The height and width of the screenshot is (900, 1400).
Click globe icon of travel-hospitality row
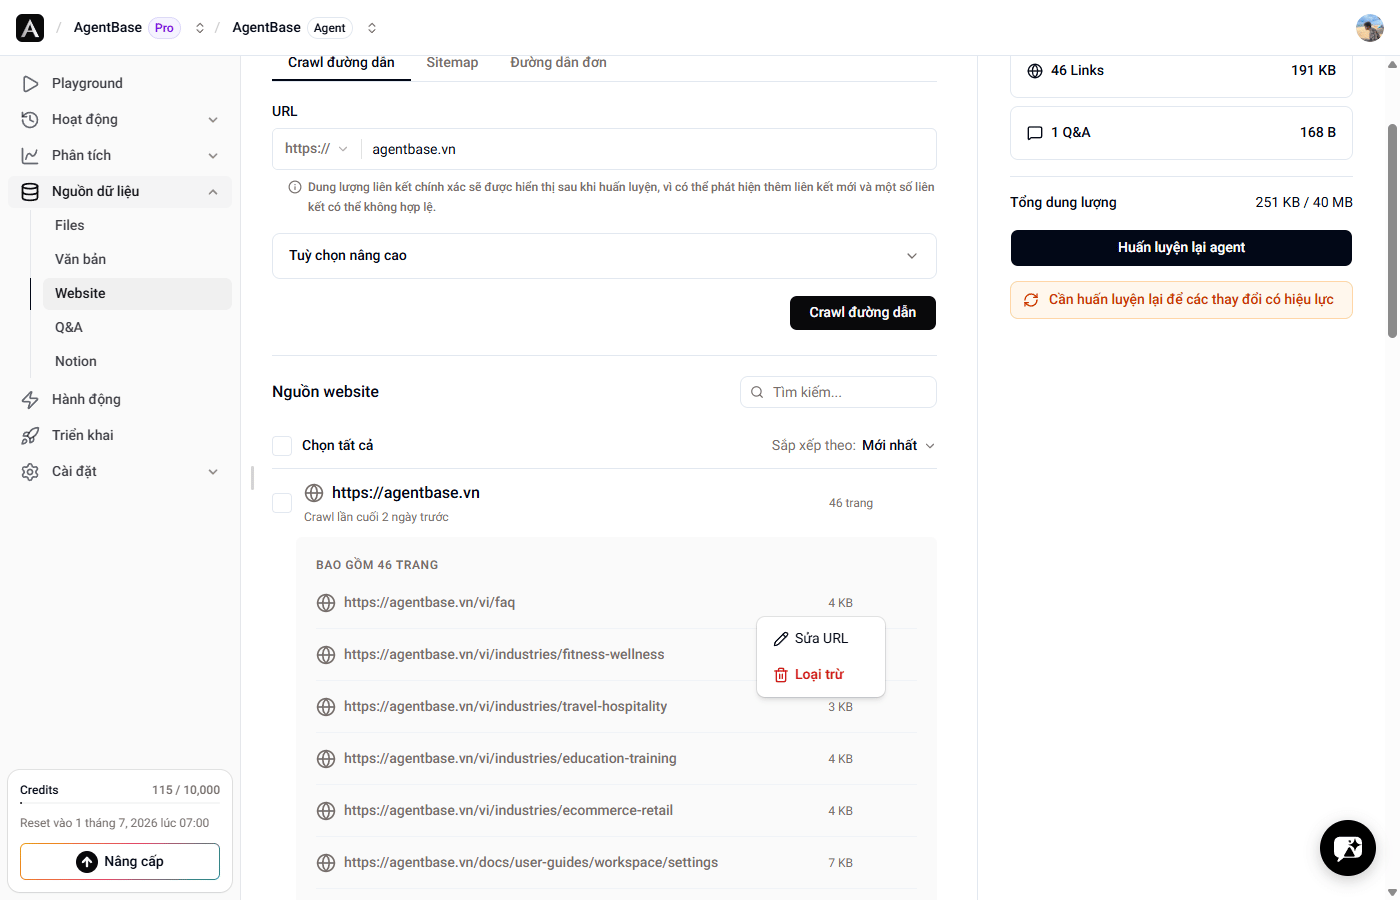point(326,707)
